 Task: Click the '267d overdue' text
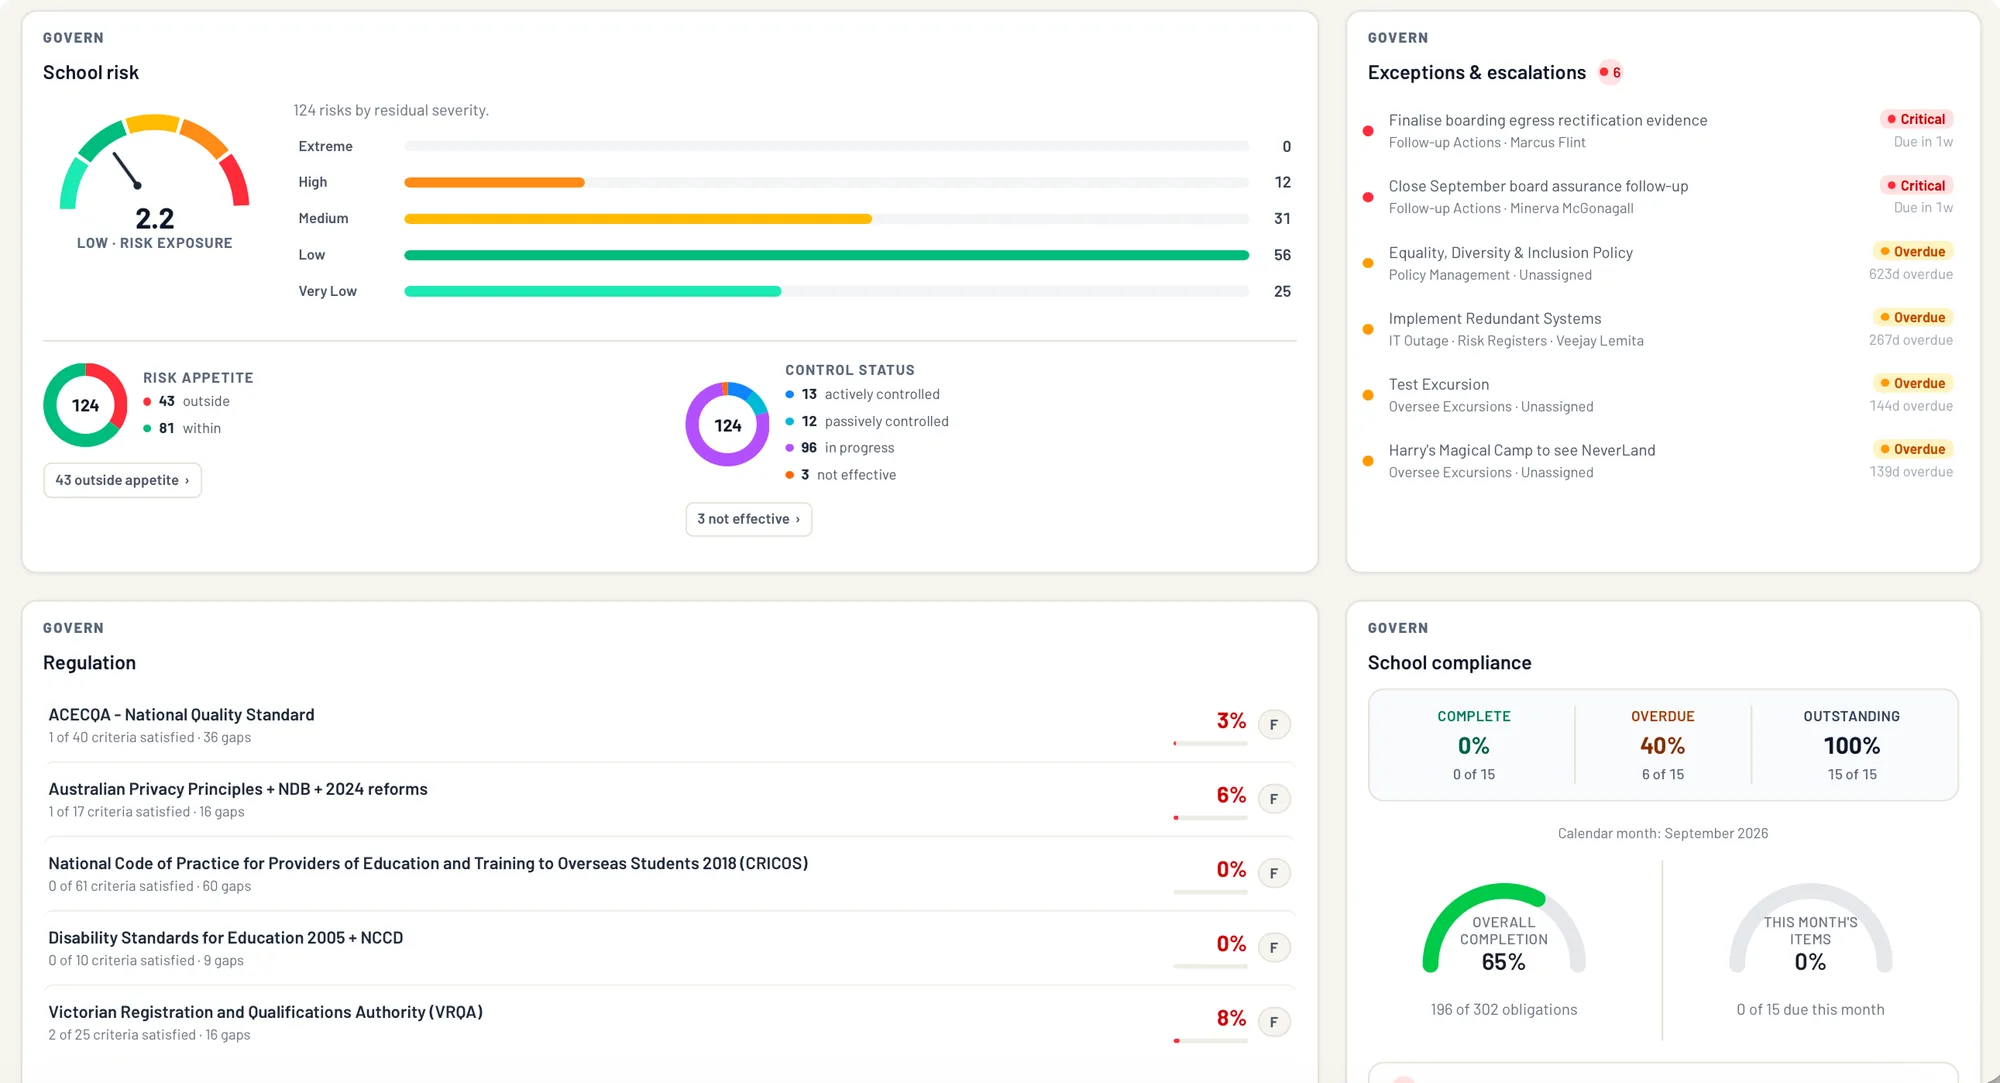pos(1910,340)
